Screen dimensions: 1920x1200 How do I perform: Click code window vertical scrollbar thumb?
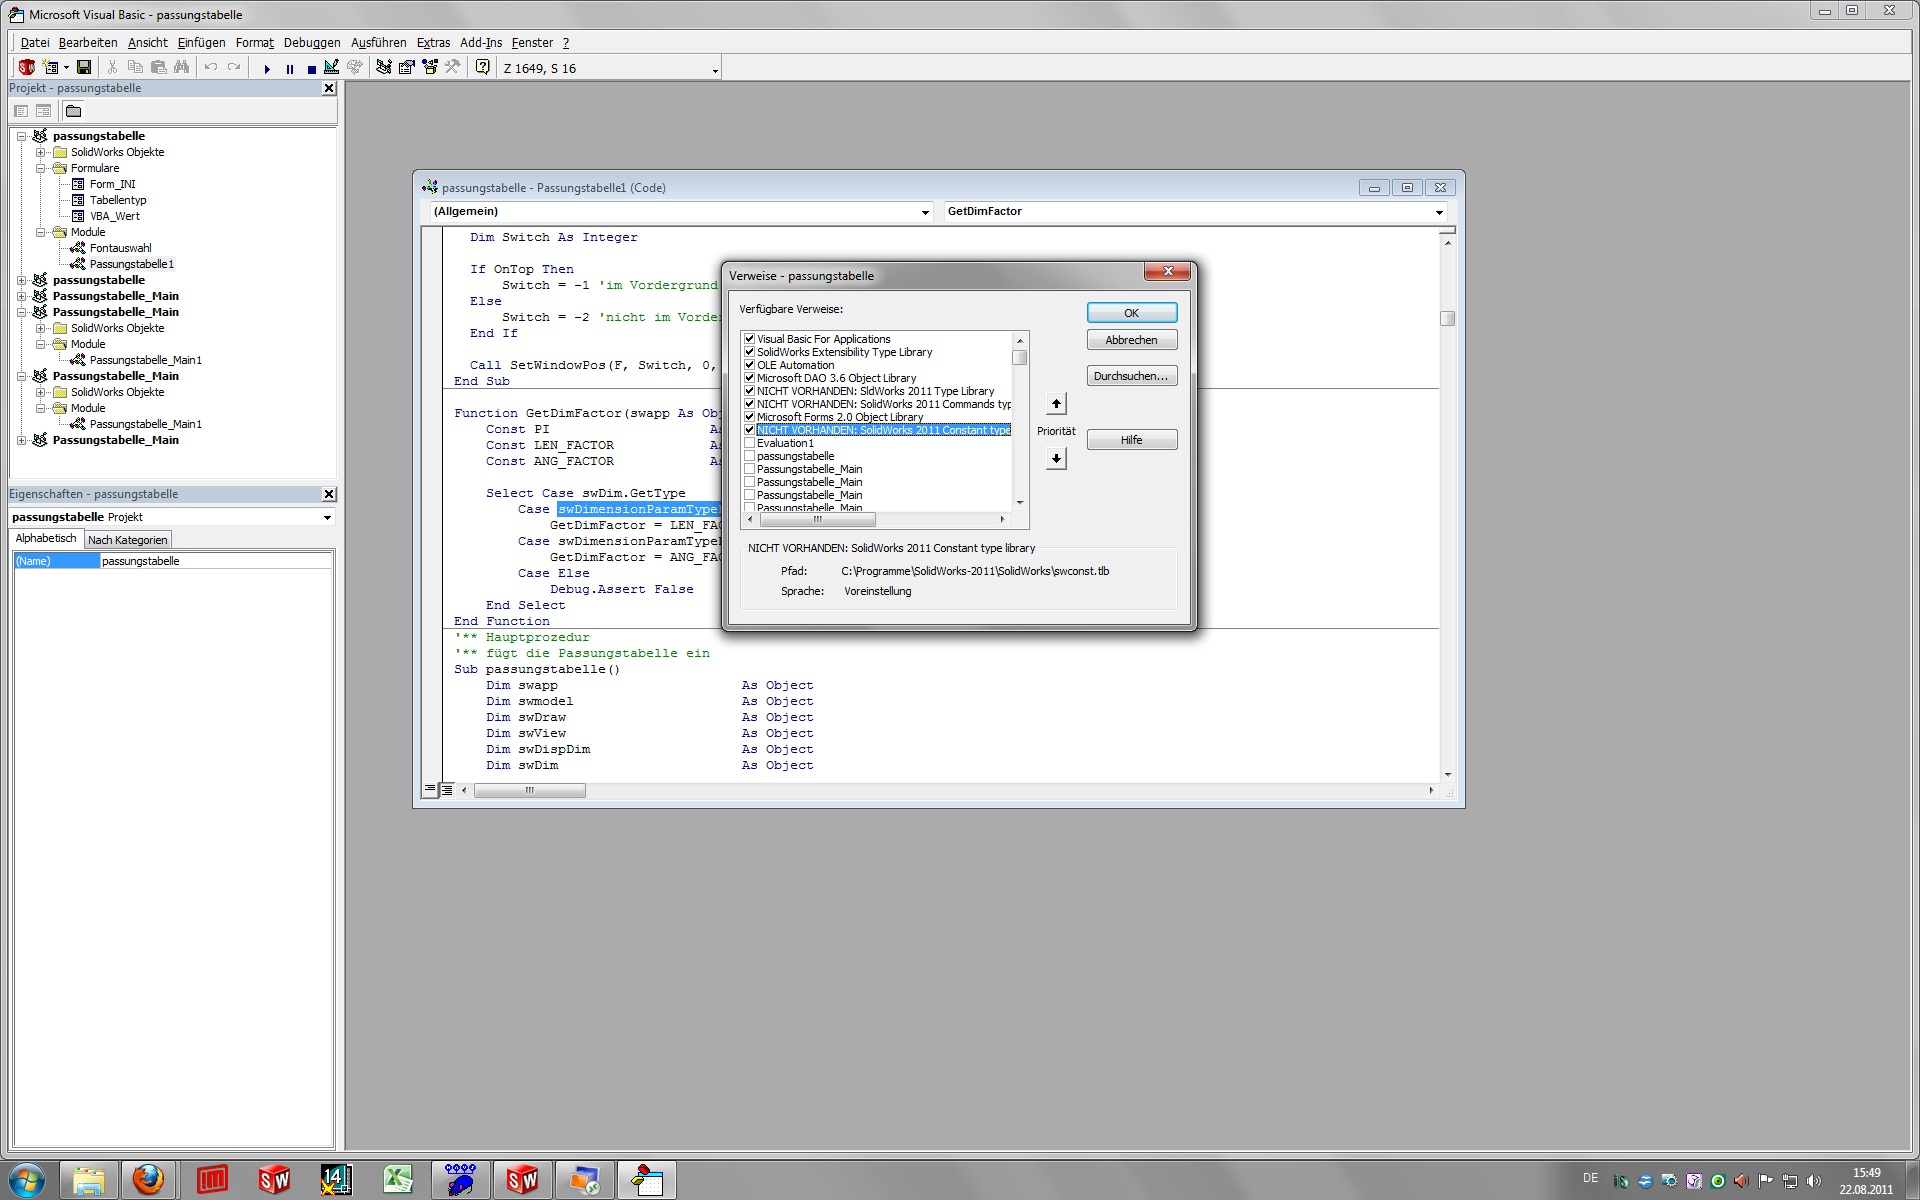[x=1447, y=318]
